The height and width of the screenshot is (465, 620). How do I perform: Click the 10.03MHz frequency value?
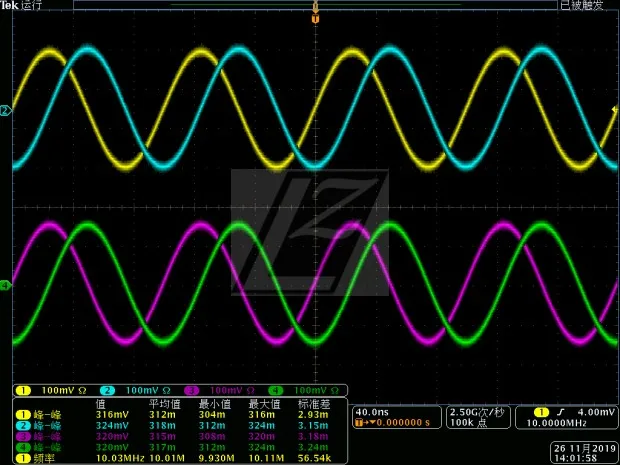tap(120, 459)
